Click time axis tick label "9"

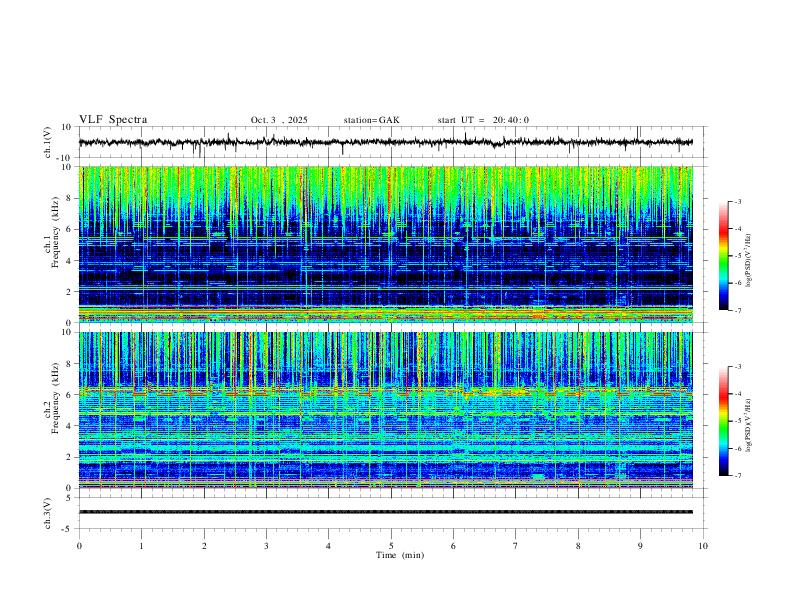point(640,546)
